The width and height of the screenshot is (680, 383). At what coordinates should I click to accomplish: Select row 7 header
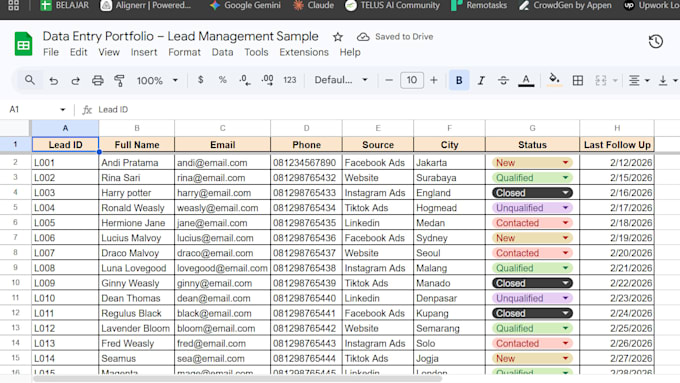[x=15, y=238]
